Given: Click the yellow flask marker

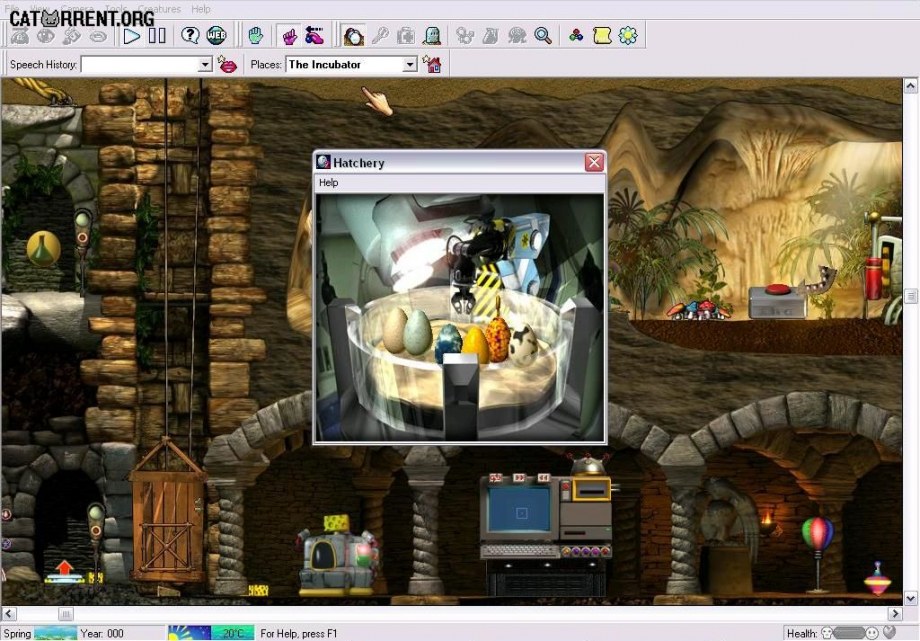Looking at the screenshot, I should point(43,248).
